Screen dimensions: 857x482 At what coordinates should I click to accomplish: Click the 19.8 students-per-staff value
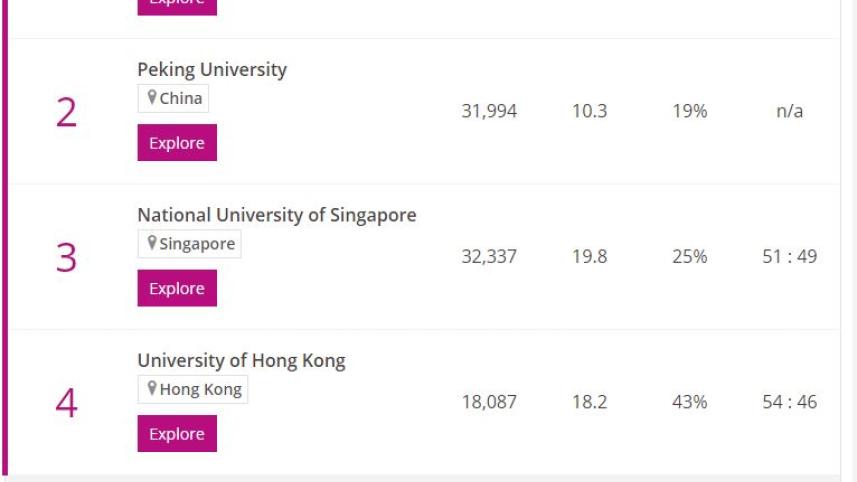(x=589, y=257)
